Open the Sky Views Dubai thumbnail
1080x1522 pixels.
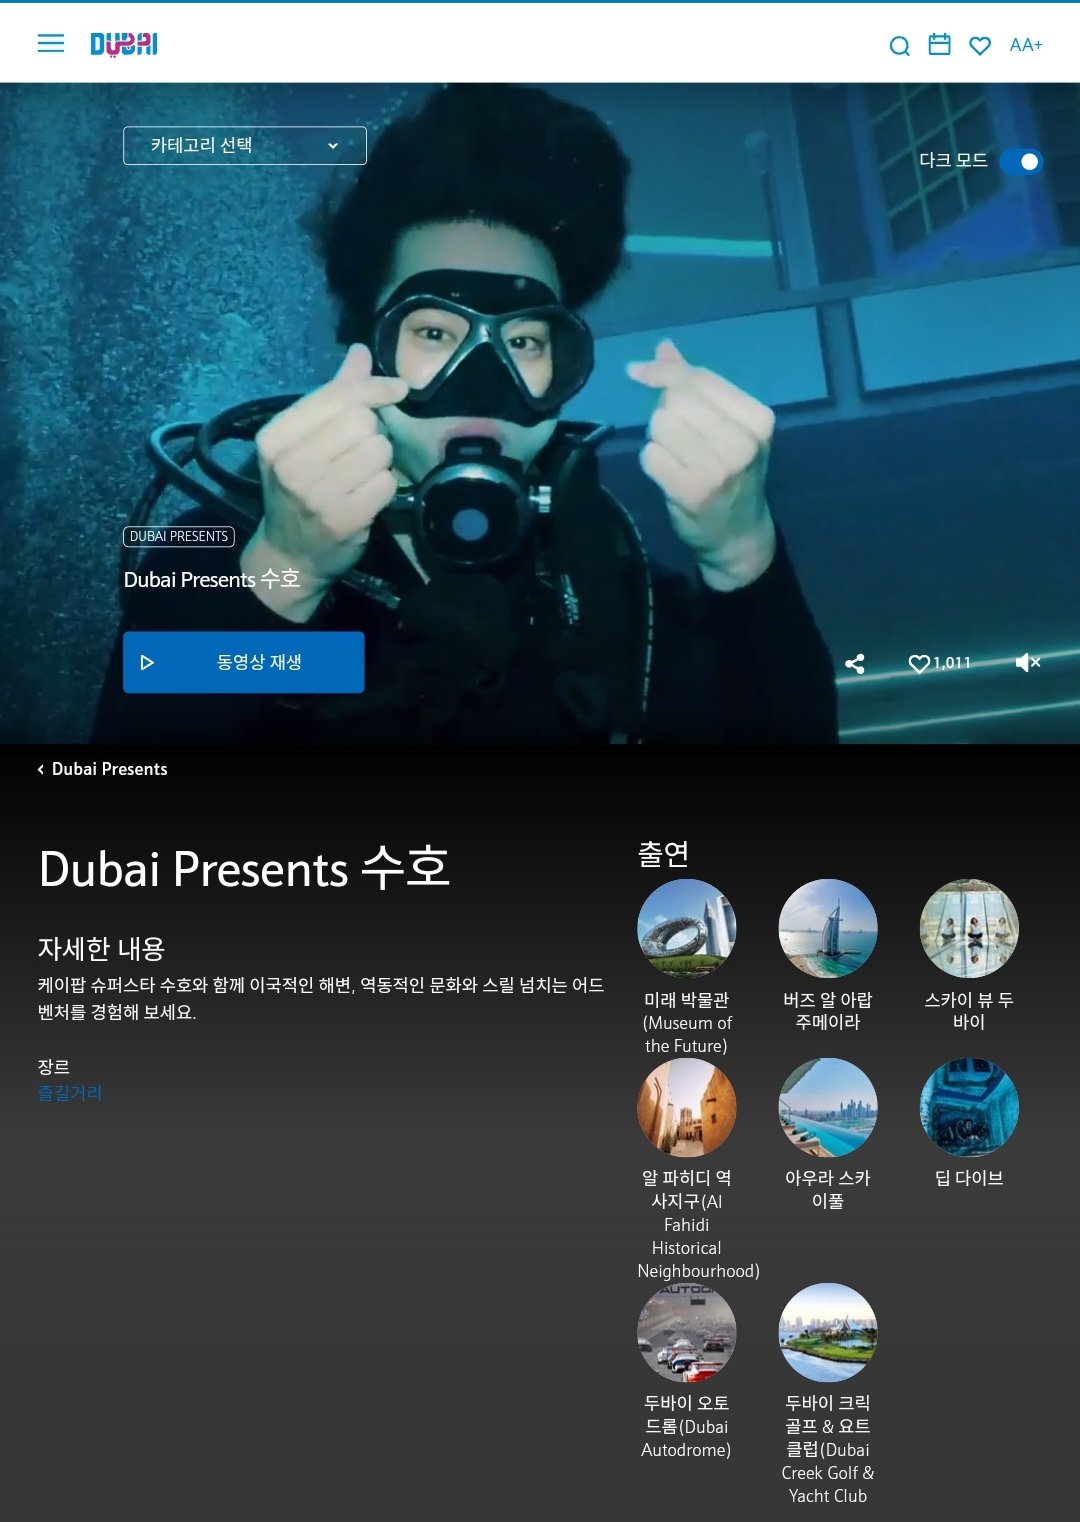point(969,928)
